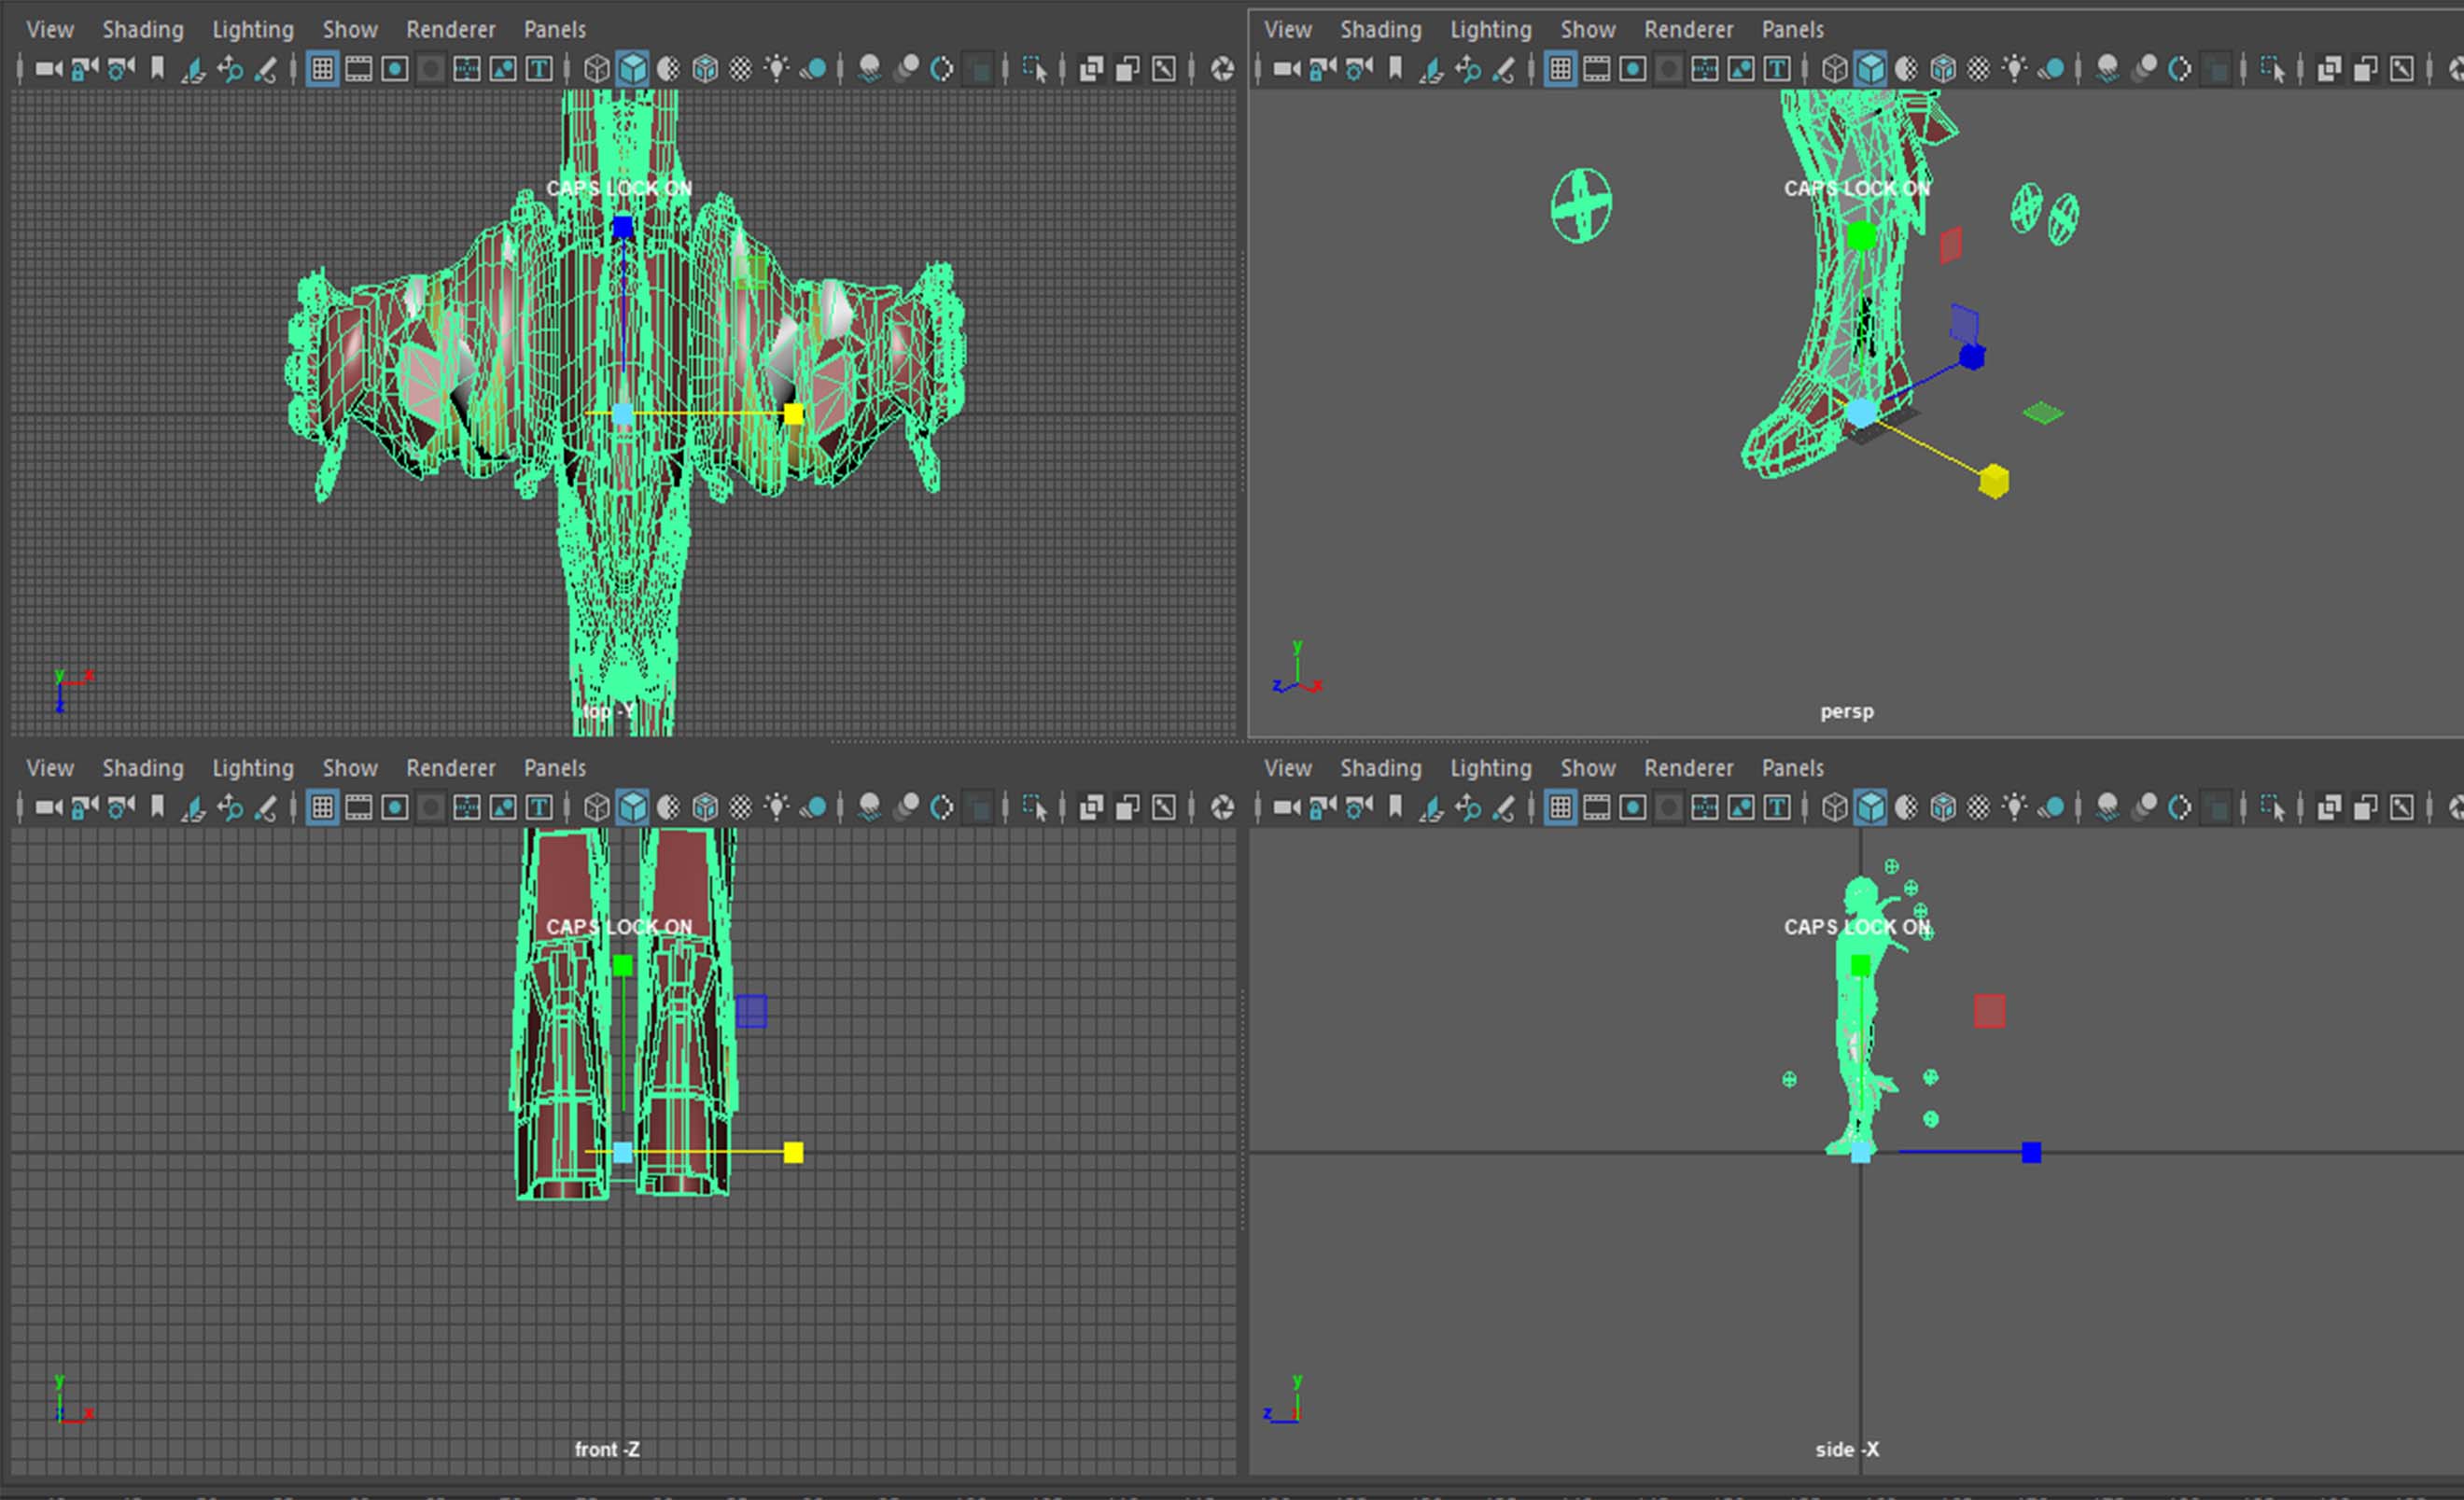Viewport: 2464px width, 1500px height.
Task: Click Image Plane icon in front view panel
Action: [x=194, y=807]
